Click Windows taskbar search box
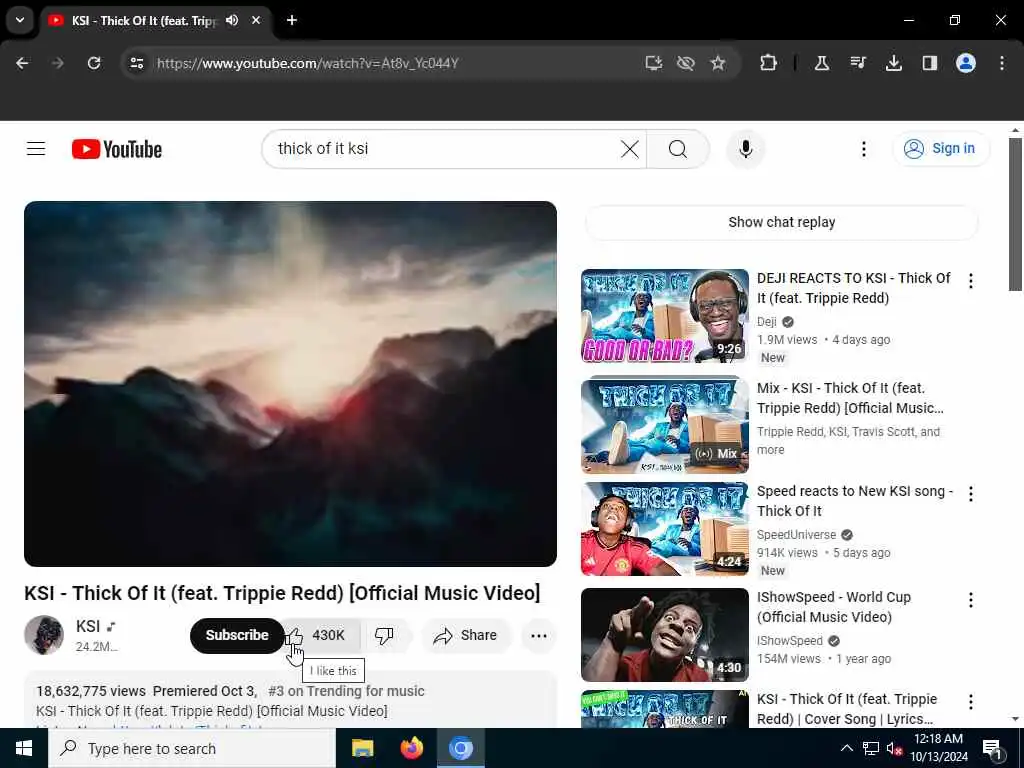This screenshot has width=1024, height=768. pyautogui.click(x=192, y=748)
